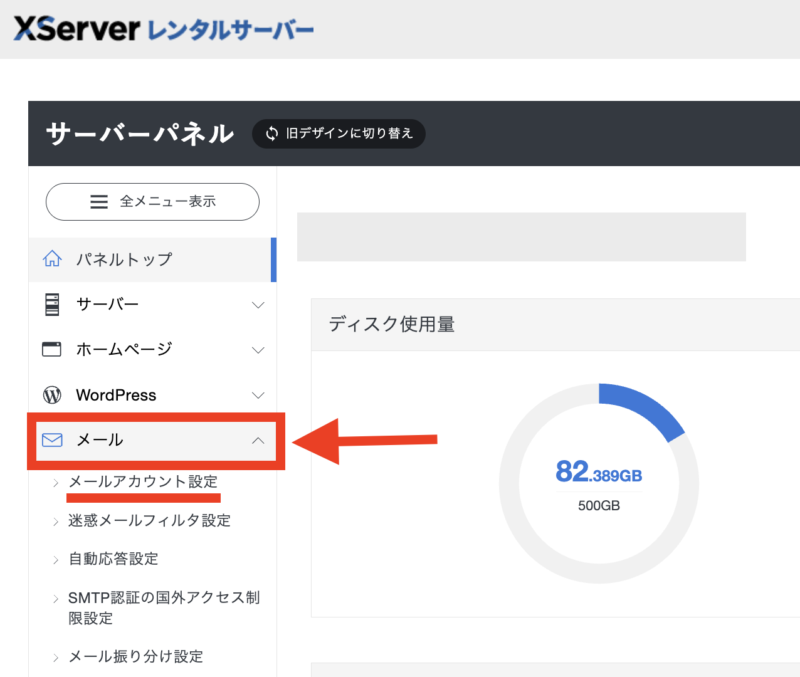Expand the WordPress menu chevron
800x677 pixels.
tap(258, 395)
